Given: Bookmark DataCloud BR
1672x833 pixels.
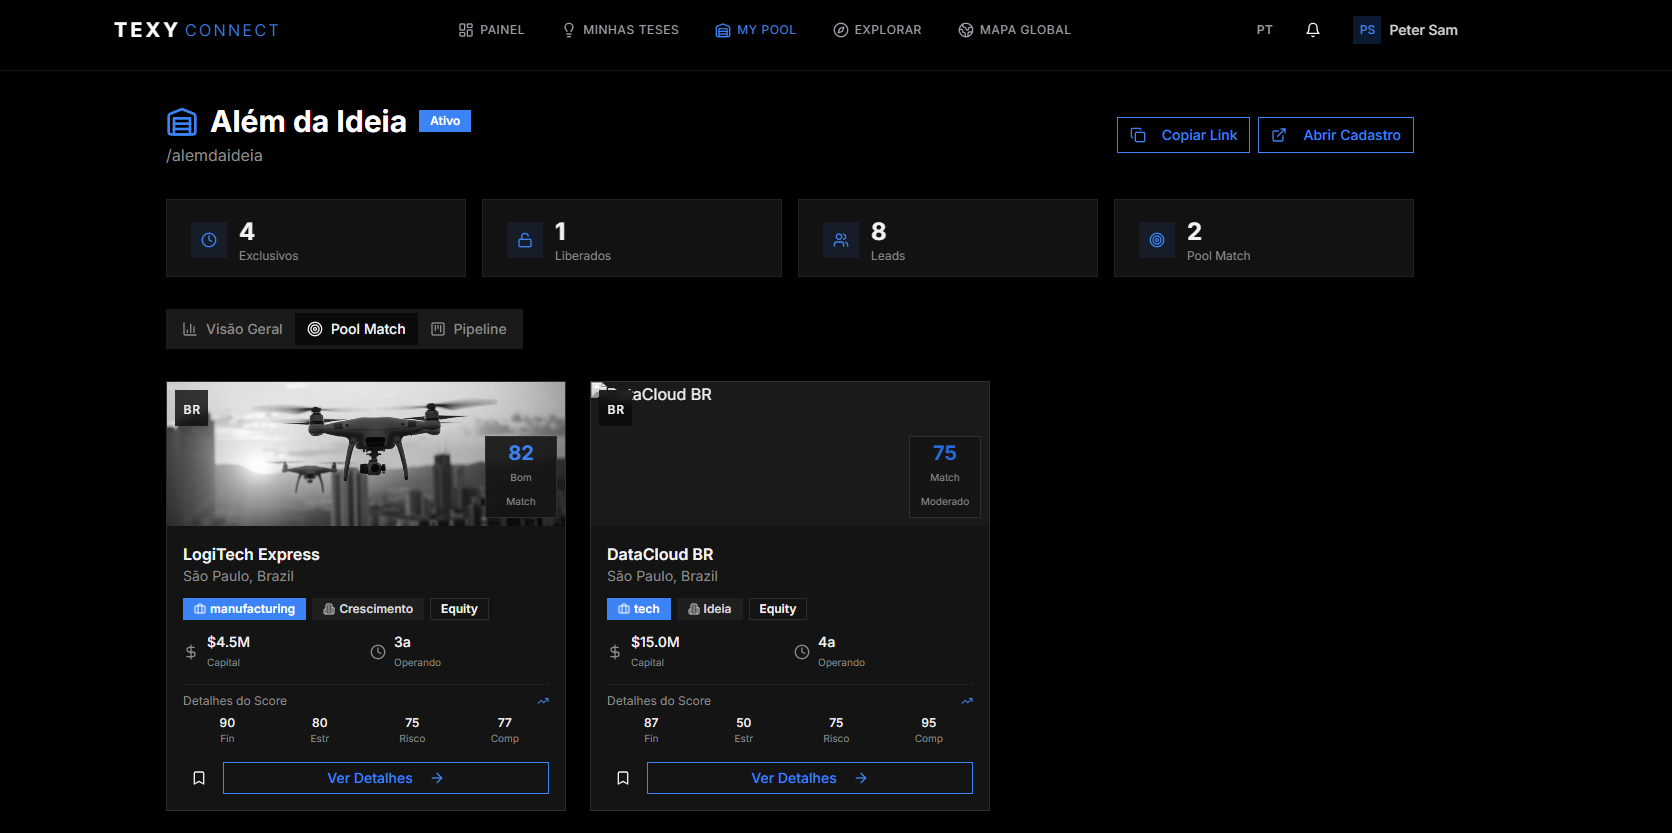Looking at the screenshot, I should [623, 778].
